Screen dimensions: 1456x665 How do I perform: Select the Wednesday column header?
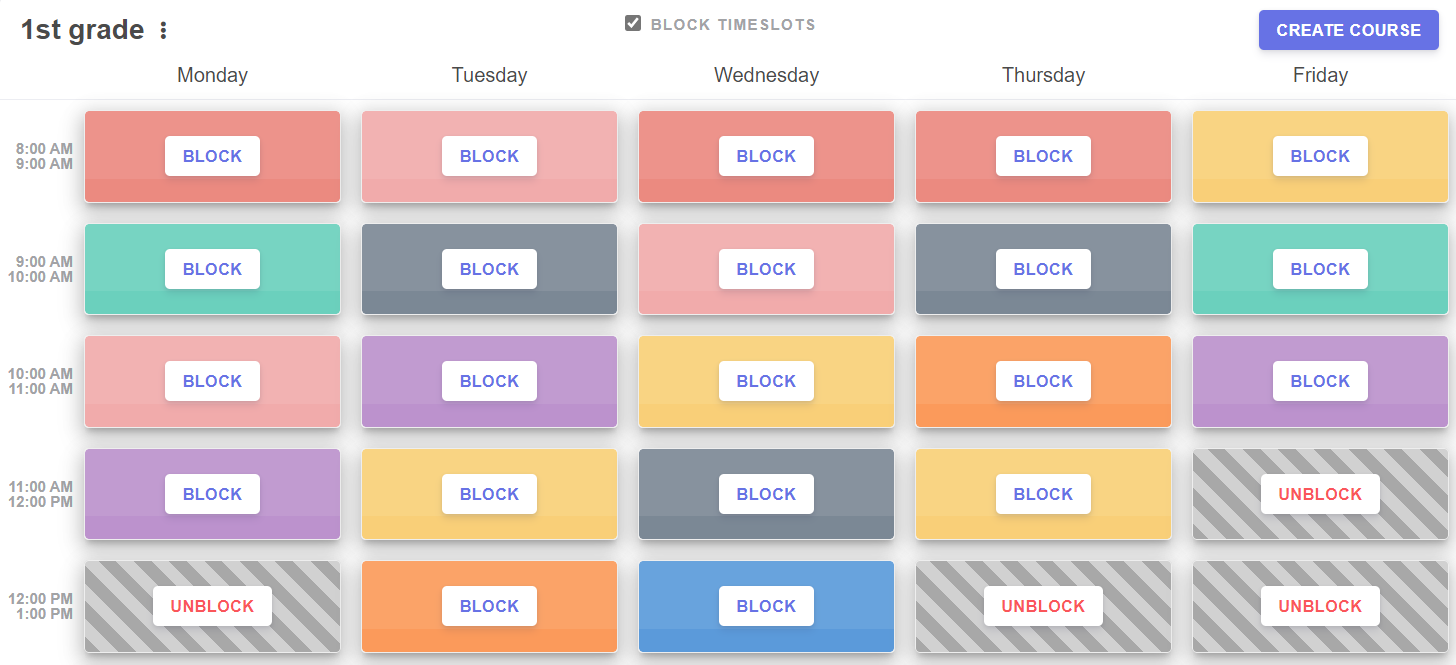click(x=766, y=75)
